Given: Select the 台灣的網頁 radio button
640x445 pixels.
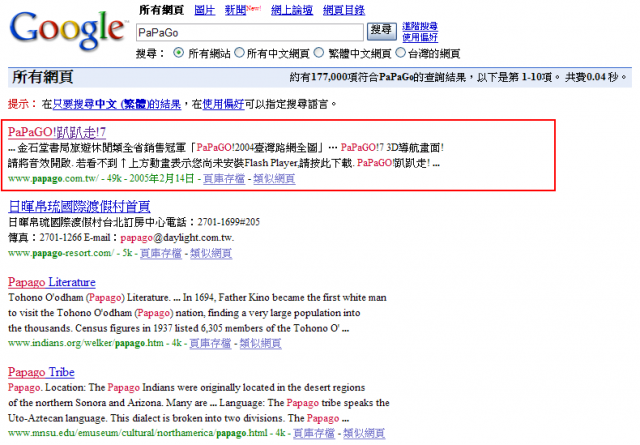Looking at the screenshot, I should pyautogui.click(x=401, y=53).
